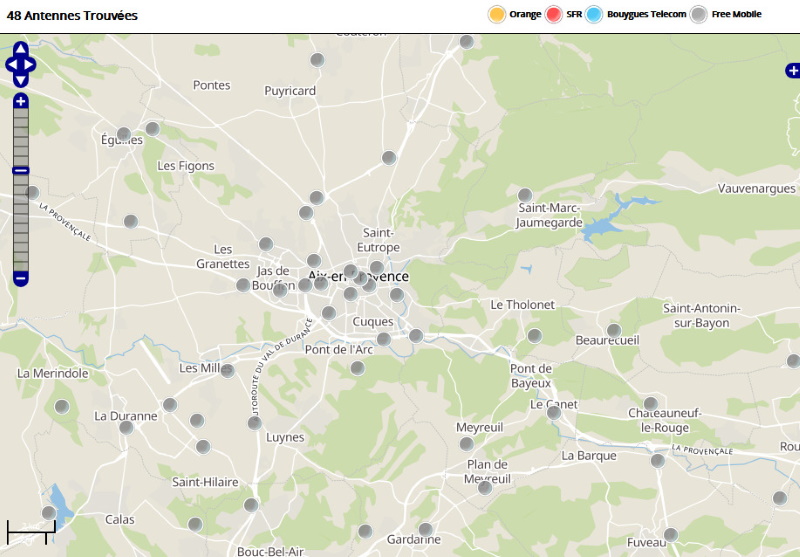Toggle the Orange operator filter
This screenshot has width=800, height=557.
496,14
